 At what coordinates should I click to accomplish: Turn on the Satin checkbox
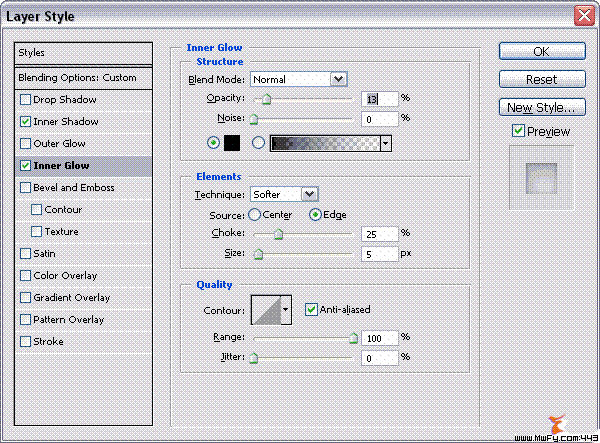[25, 254]
